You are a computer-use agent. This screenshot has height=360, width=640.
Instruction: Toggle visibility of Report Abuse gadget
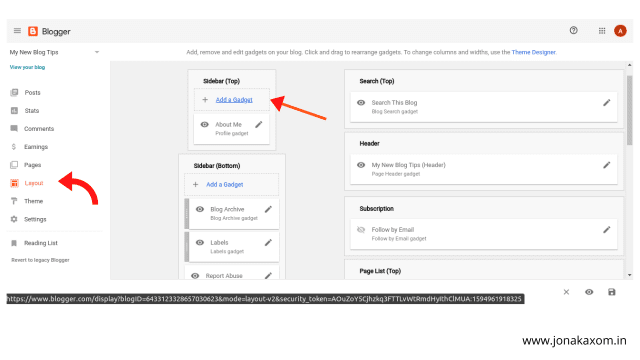pyautogui.click(x=195, y=276)
